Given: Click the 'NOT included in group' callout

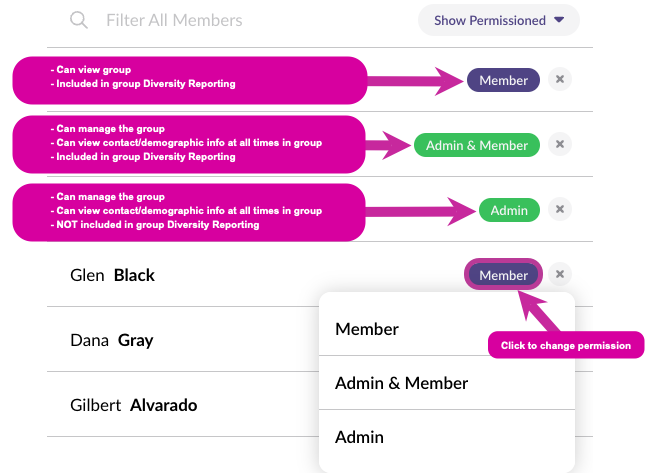Looking at the screenshot, I should pyautogui.click(x=188, y=210).
